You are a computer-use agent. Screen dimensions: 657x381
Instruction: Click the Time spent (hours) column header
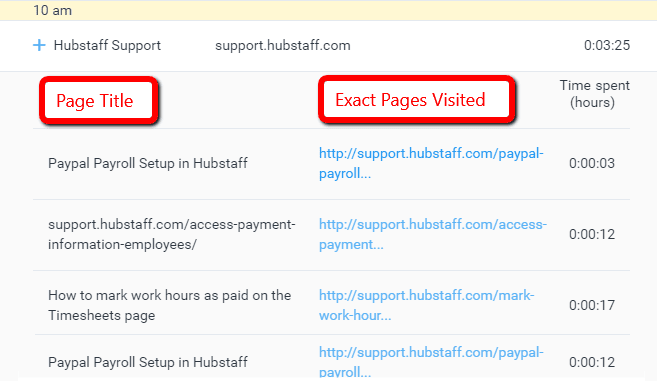pyautogui.click(x=595, y=94)
